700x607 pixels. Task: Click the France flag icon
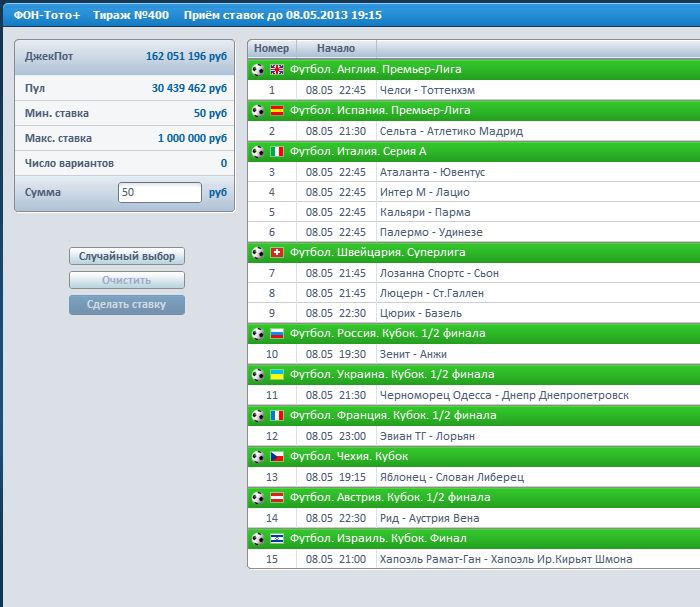(x=277, y=416)
